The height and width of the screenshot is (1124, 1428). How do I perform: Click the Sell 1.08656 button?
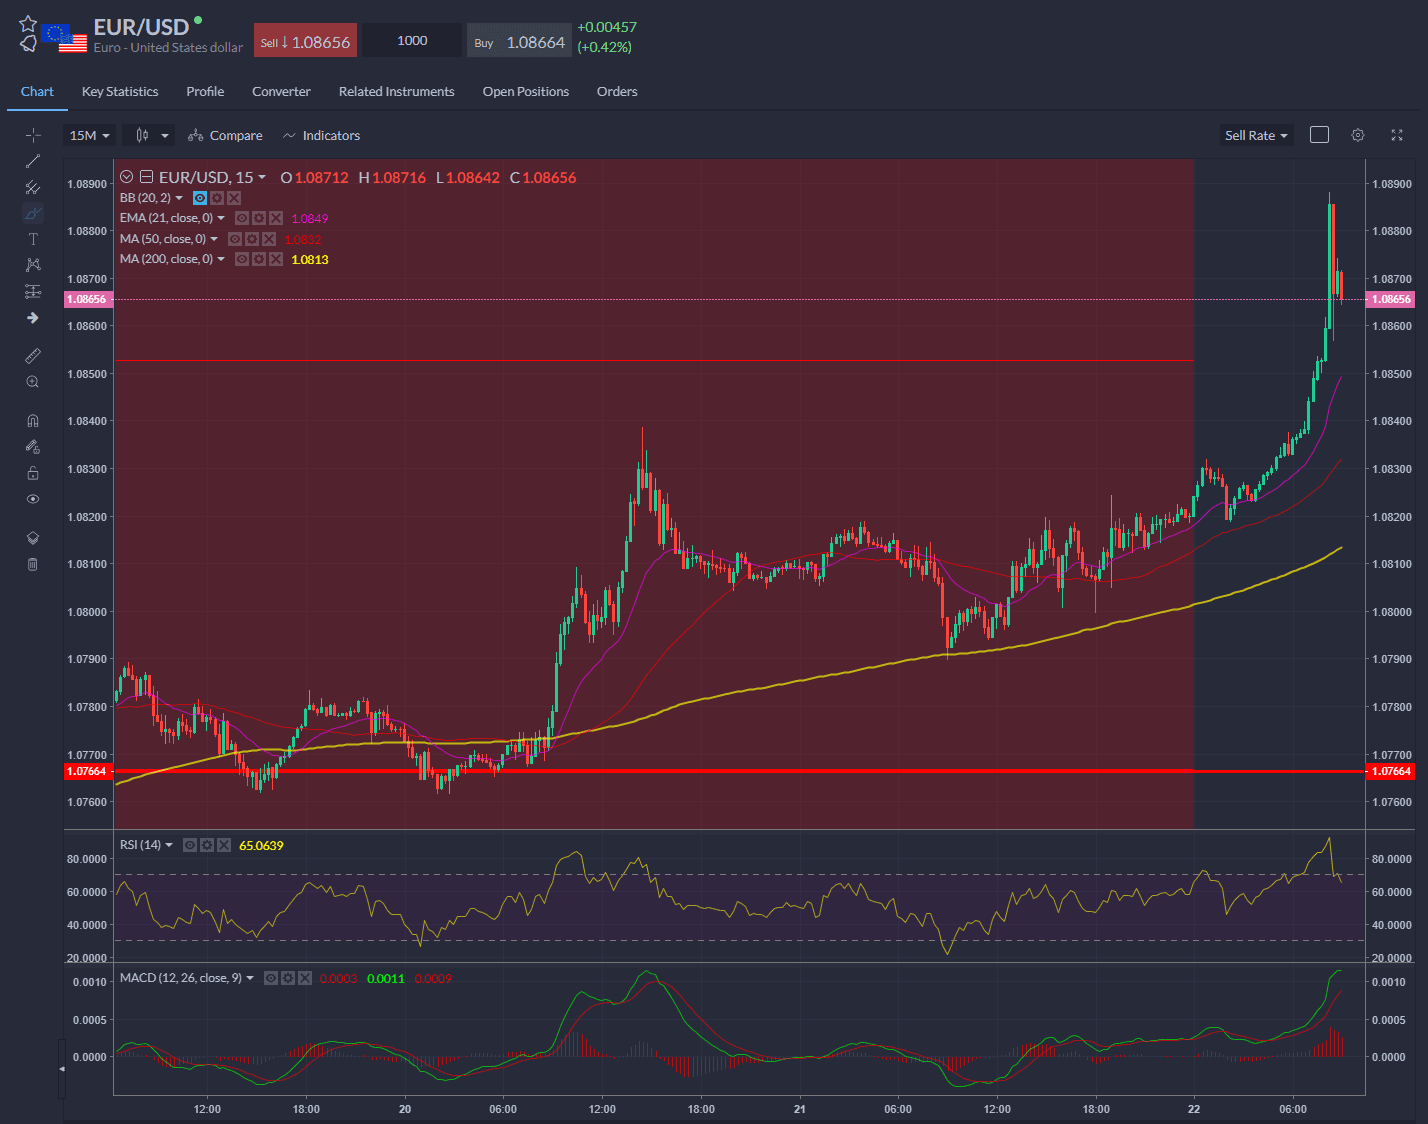tap(305, 41)
